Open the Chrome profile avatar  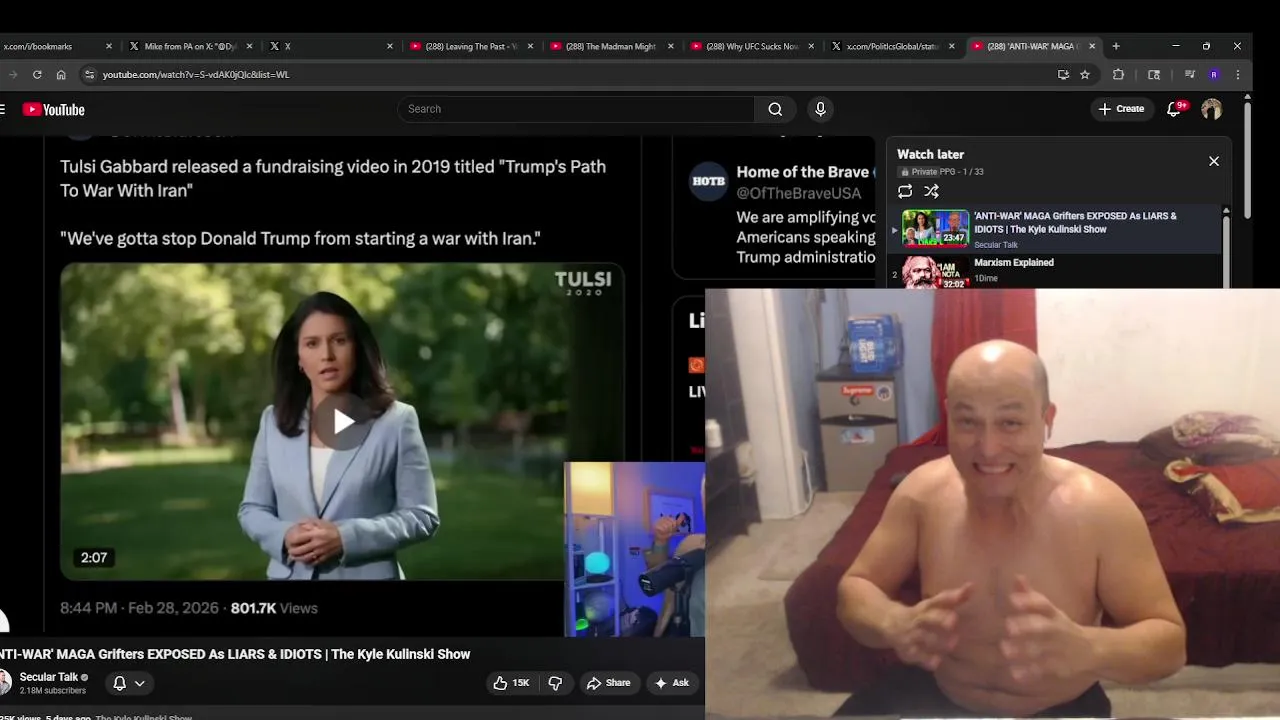[1214, 74]
